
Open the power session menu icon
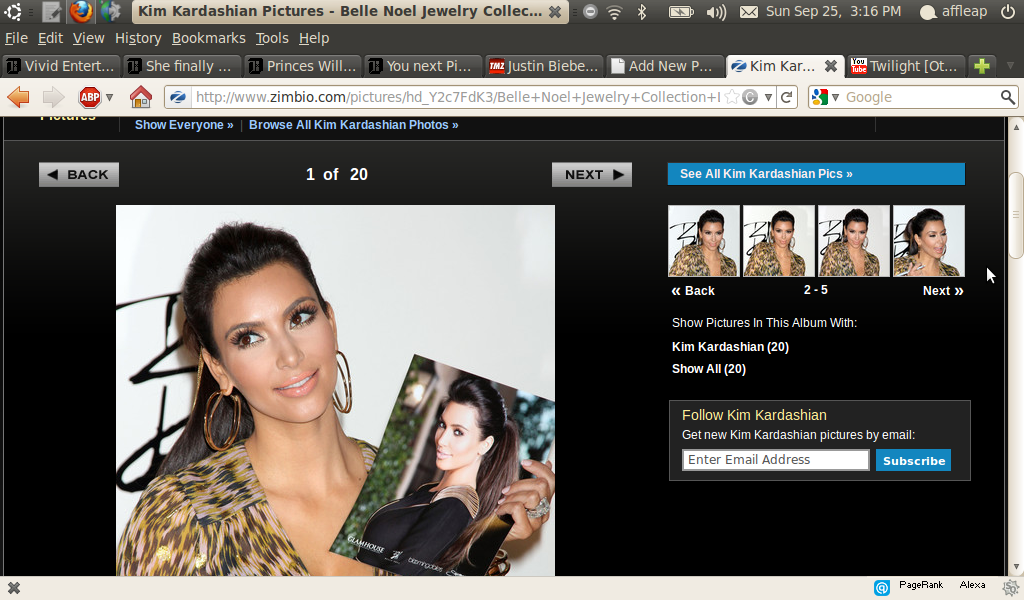coord(1008,12)
